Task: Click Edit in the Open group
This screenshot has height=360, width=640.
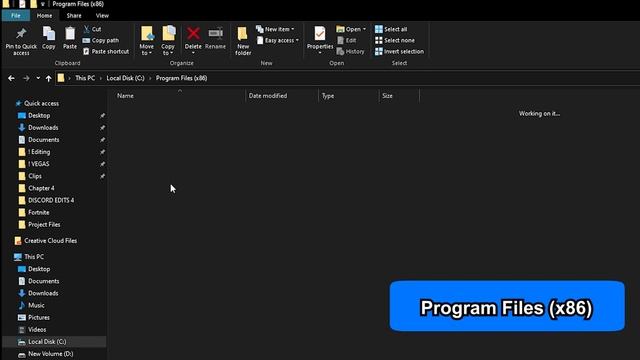Action: [347, 40]
